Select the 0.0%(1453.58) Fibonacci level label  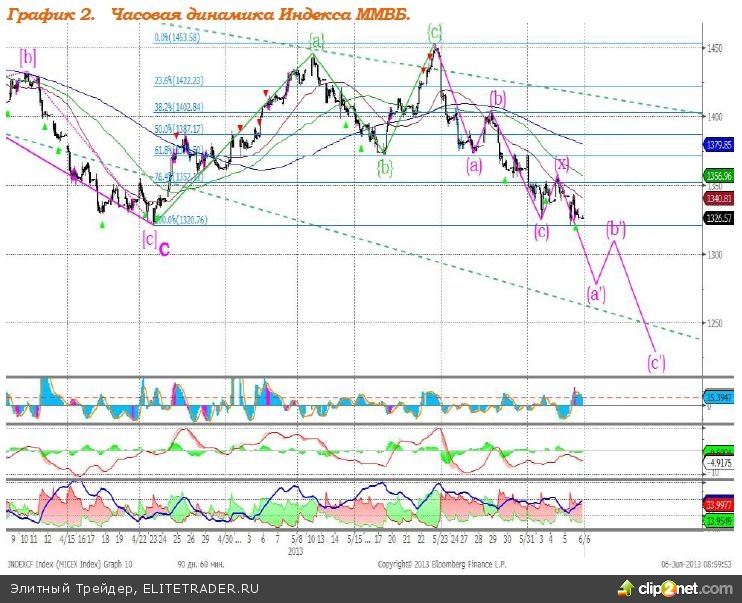pos(178,37)
